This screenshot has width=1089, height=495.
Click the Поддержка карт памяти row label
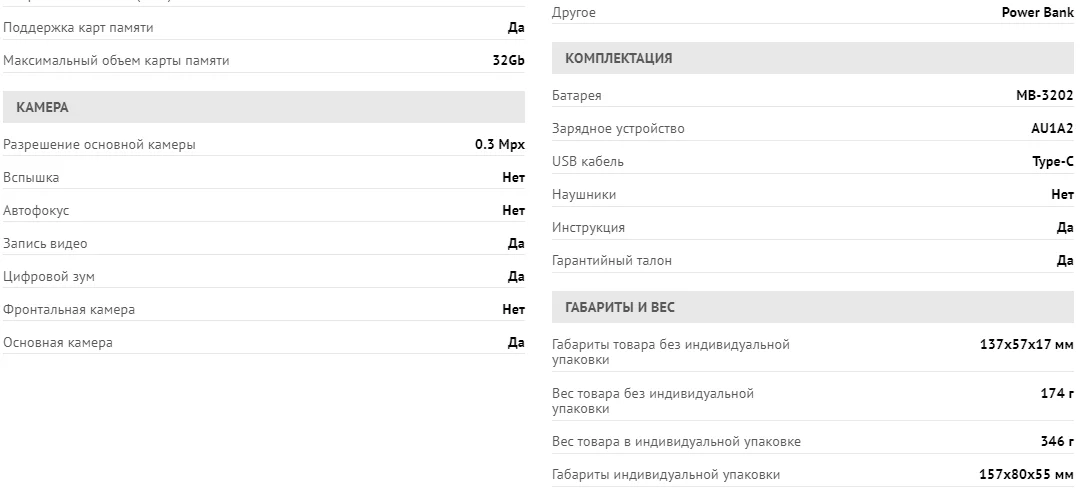coord(78,28)
